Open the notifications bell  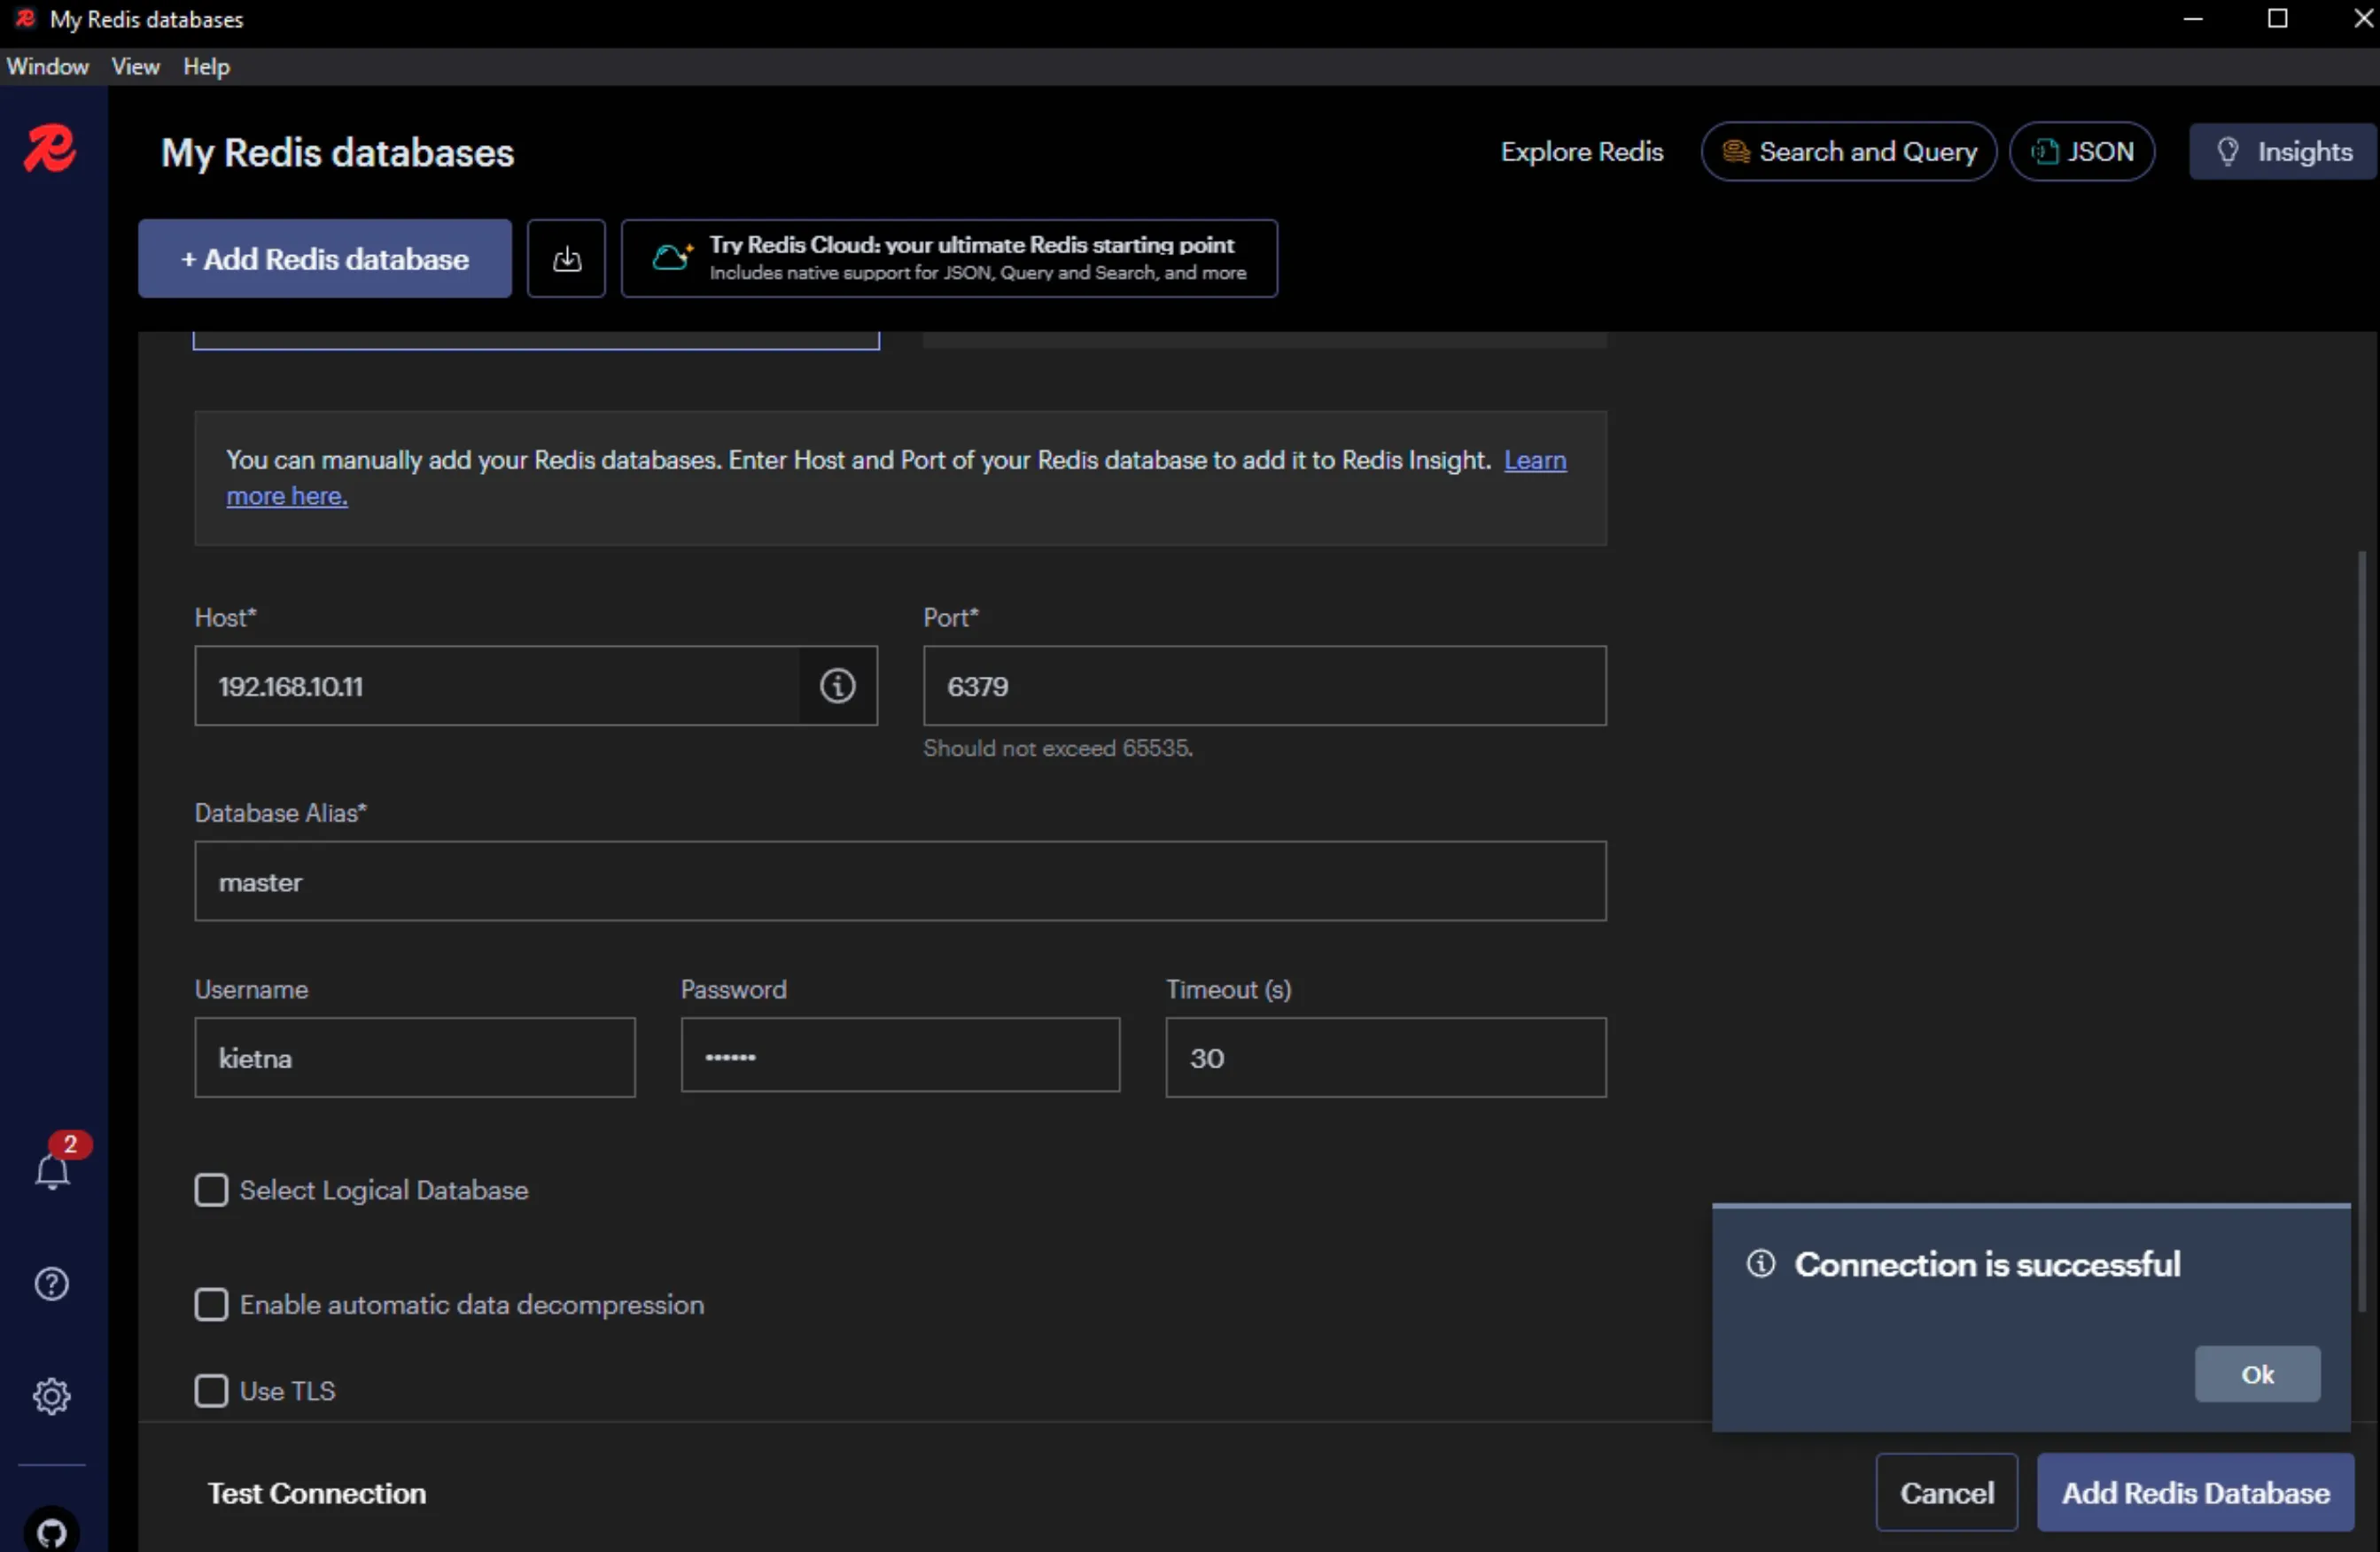pyautogui.click(x=52, y=1170)
